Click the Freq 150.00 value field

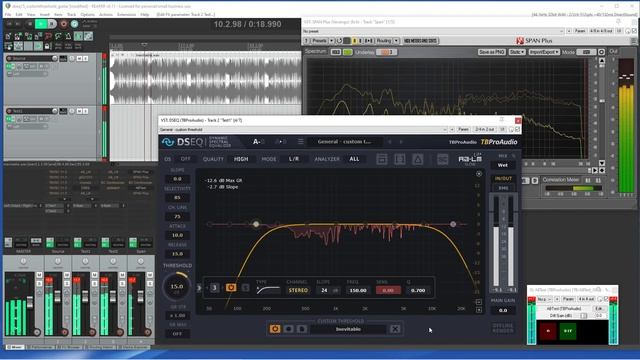358,290
